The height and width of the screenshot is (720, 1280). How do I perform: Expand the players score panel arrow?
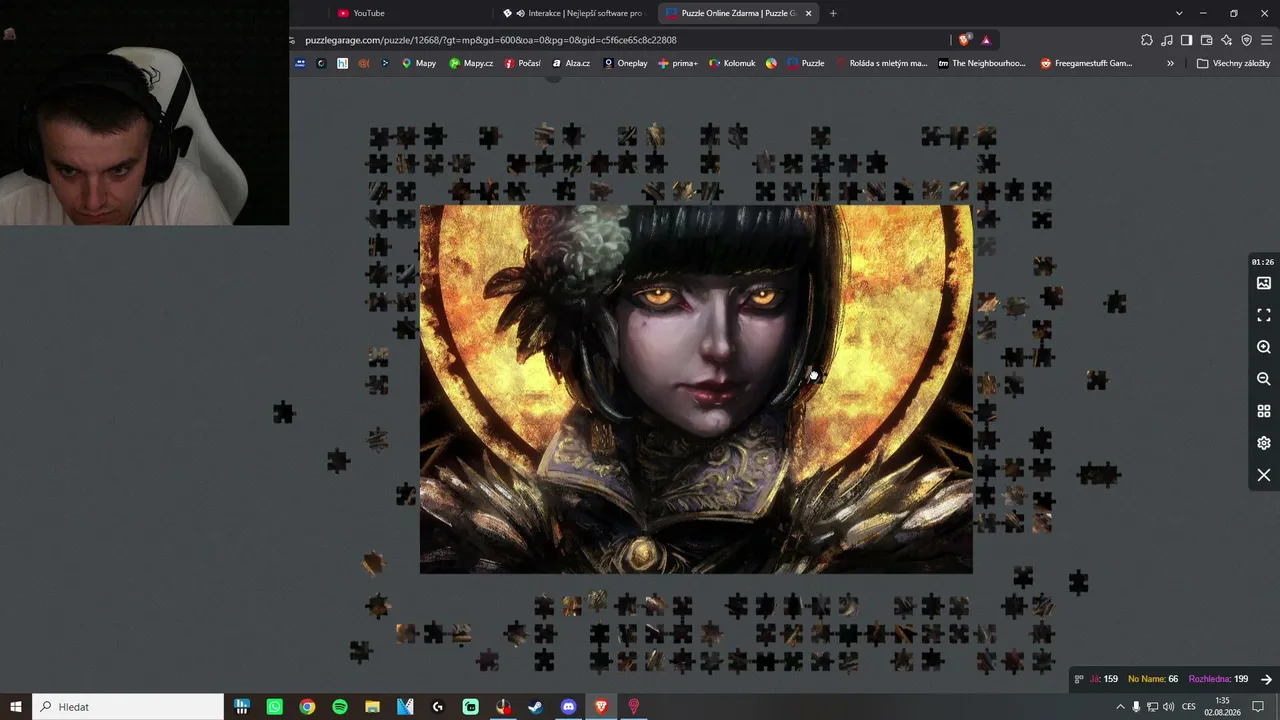(x=1266, y=679)
